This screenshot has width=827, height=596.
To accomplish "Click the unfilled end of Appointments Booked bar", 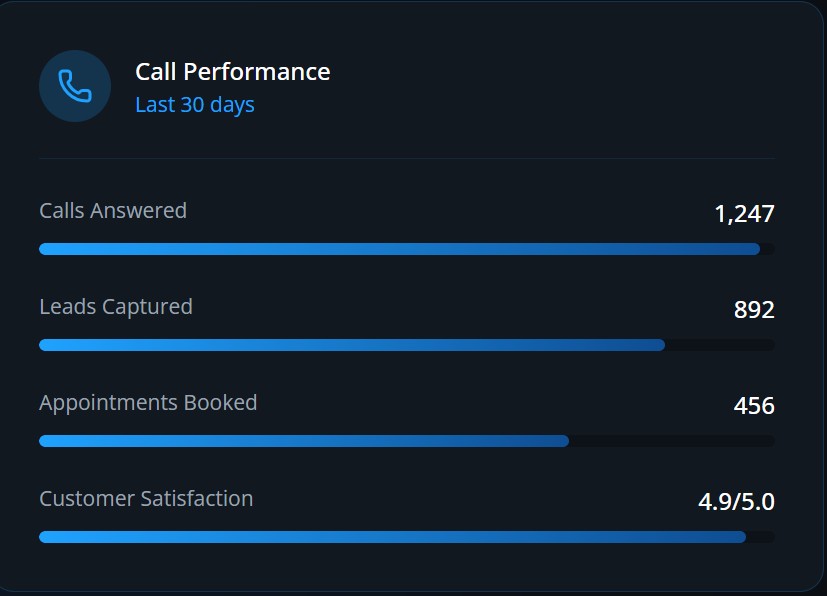I will coord(672,441).
